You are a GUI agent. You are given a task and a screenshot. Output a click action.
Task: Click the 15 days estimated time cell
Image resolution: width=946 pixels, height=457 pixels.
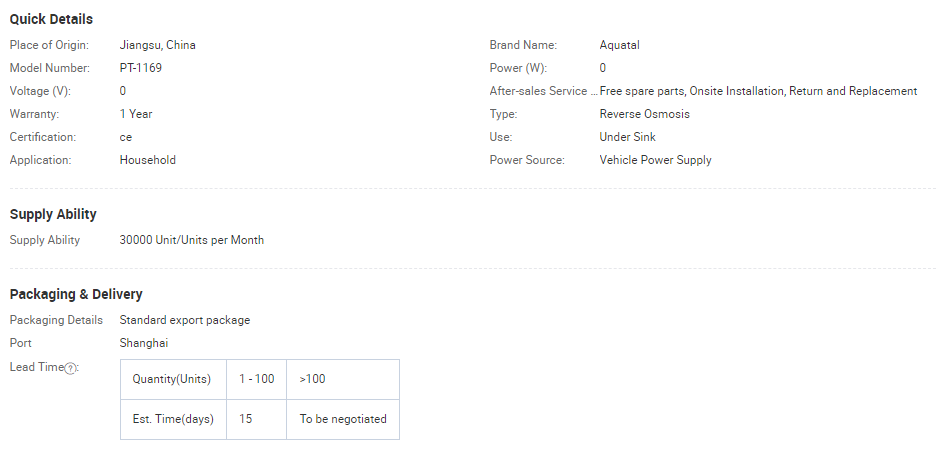coord(246,419)
